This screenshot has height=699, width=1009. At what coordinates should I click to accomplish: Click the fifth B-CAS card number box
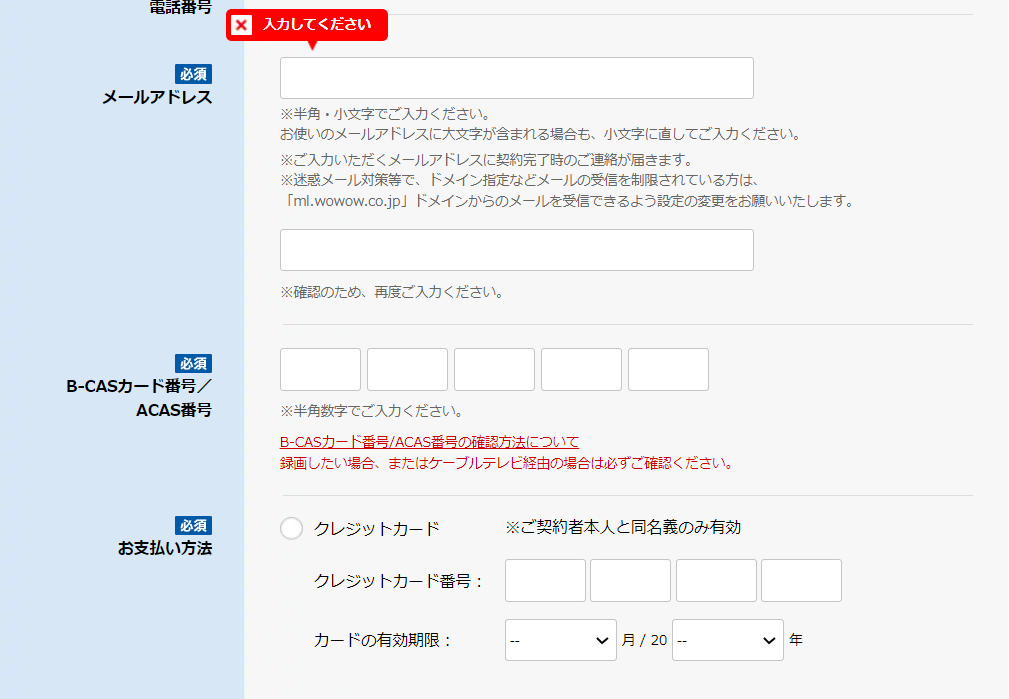(x=668, y=370)
